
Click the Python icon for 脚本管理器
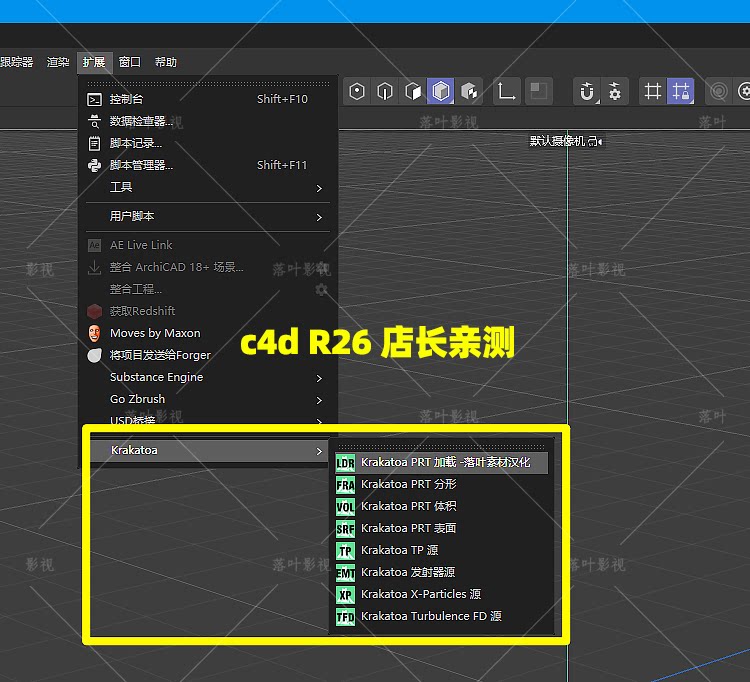coord(94,165)
